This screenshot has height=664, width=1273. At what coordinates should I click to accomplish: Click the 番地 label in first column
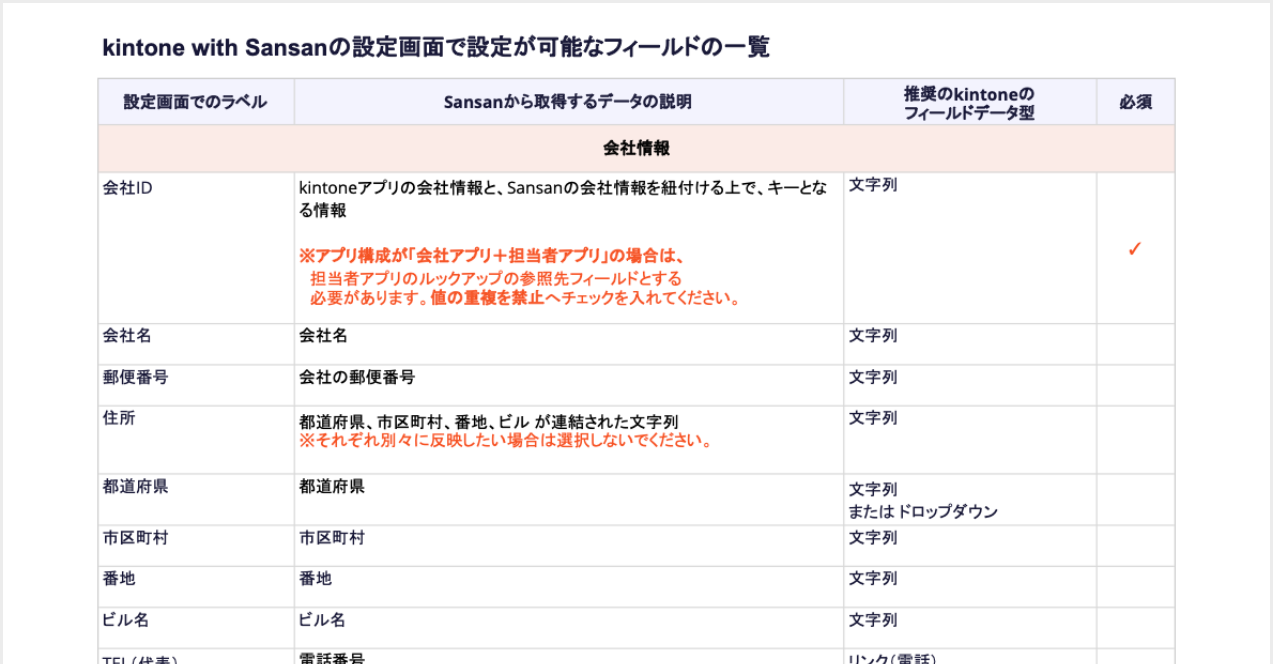click(x=119, y=578)
